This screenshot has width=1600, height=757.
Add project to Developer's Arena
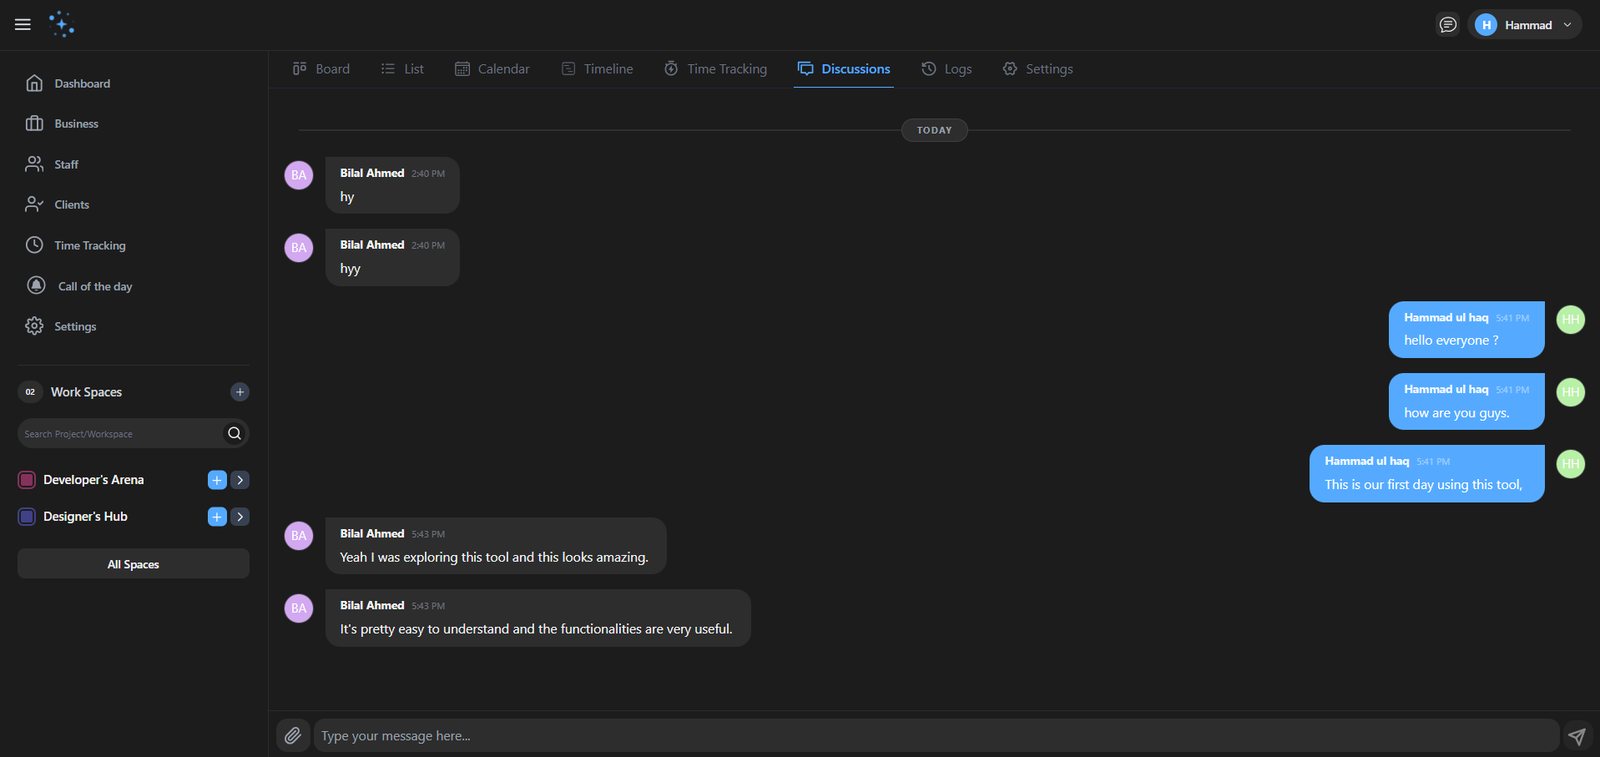(x=217, y=480)
